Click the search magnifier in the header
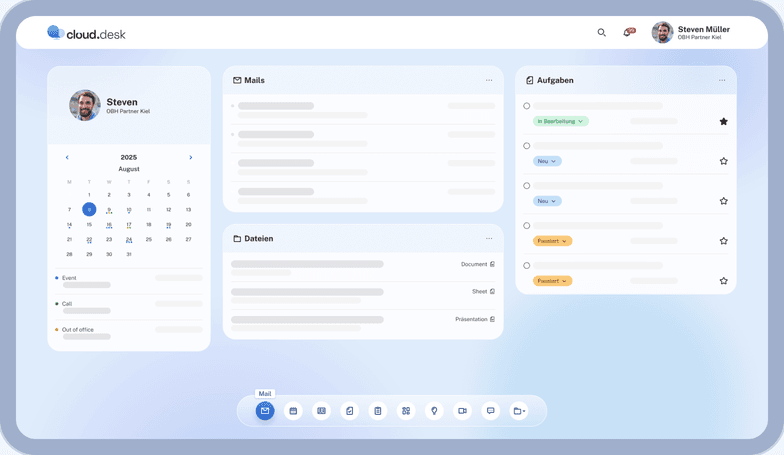Image resolution: width=784 pixels, height=455 pixels. point(602,32)
